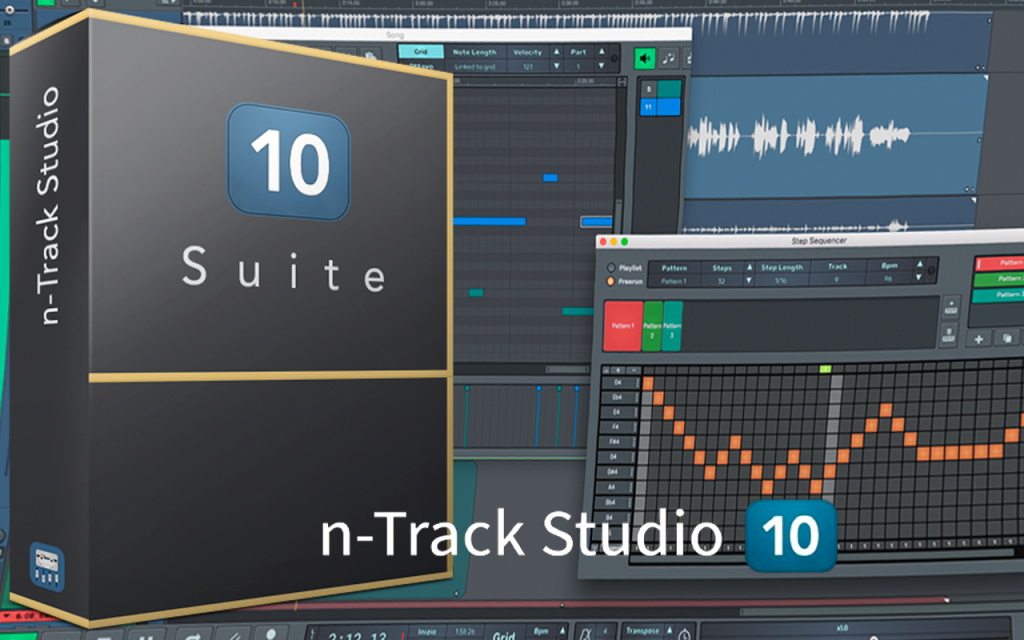
Task: Decrease Velocity with the down arrow
Action: click(x=556, y=66)
